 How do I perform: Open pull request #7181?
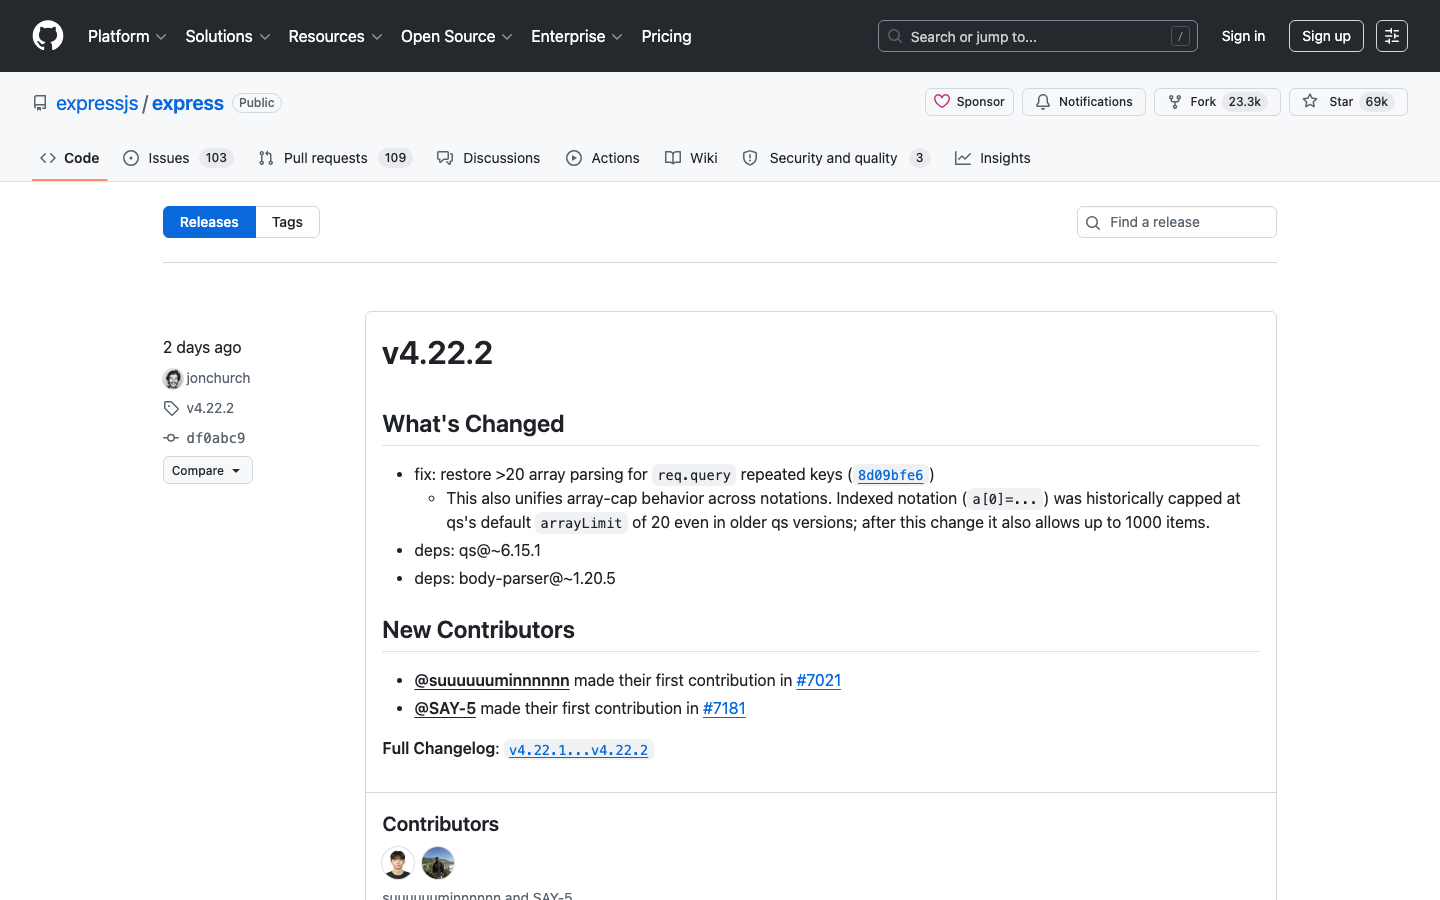(x=724, y=708)
